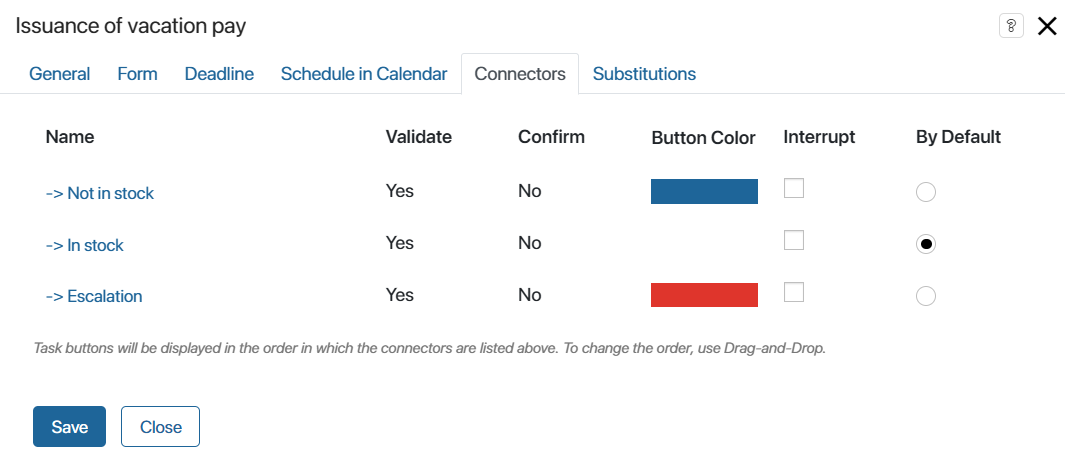Open the In stock connector link
Viewport: 1065px width, 455px height.
tap(84, 245)
